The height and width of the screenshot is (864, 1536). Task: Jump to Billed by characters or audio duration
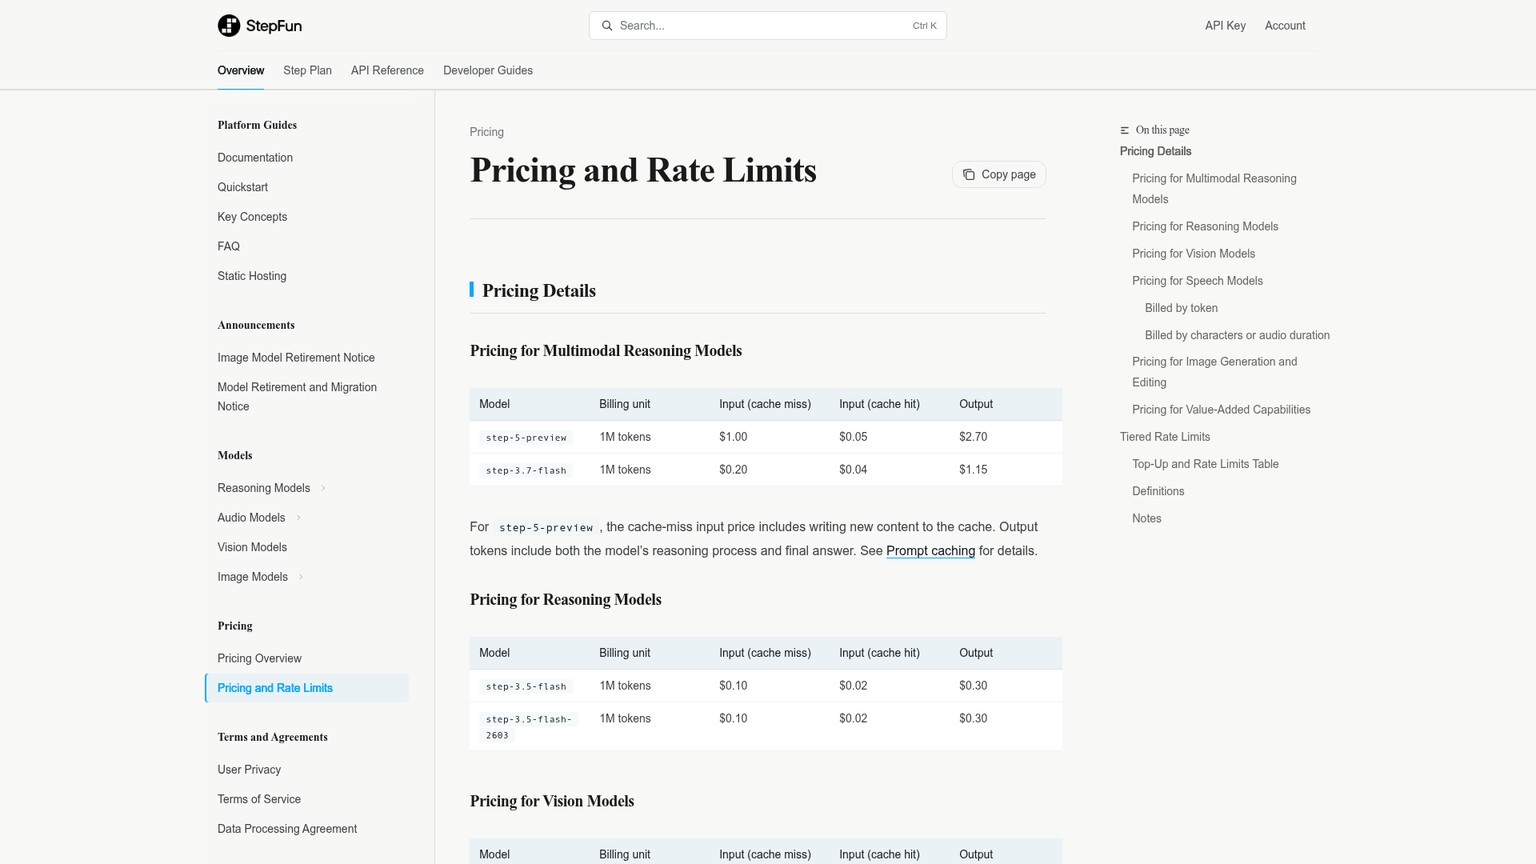(1237, 335)
